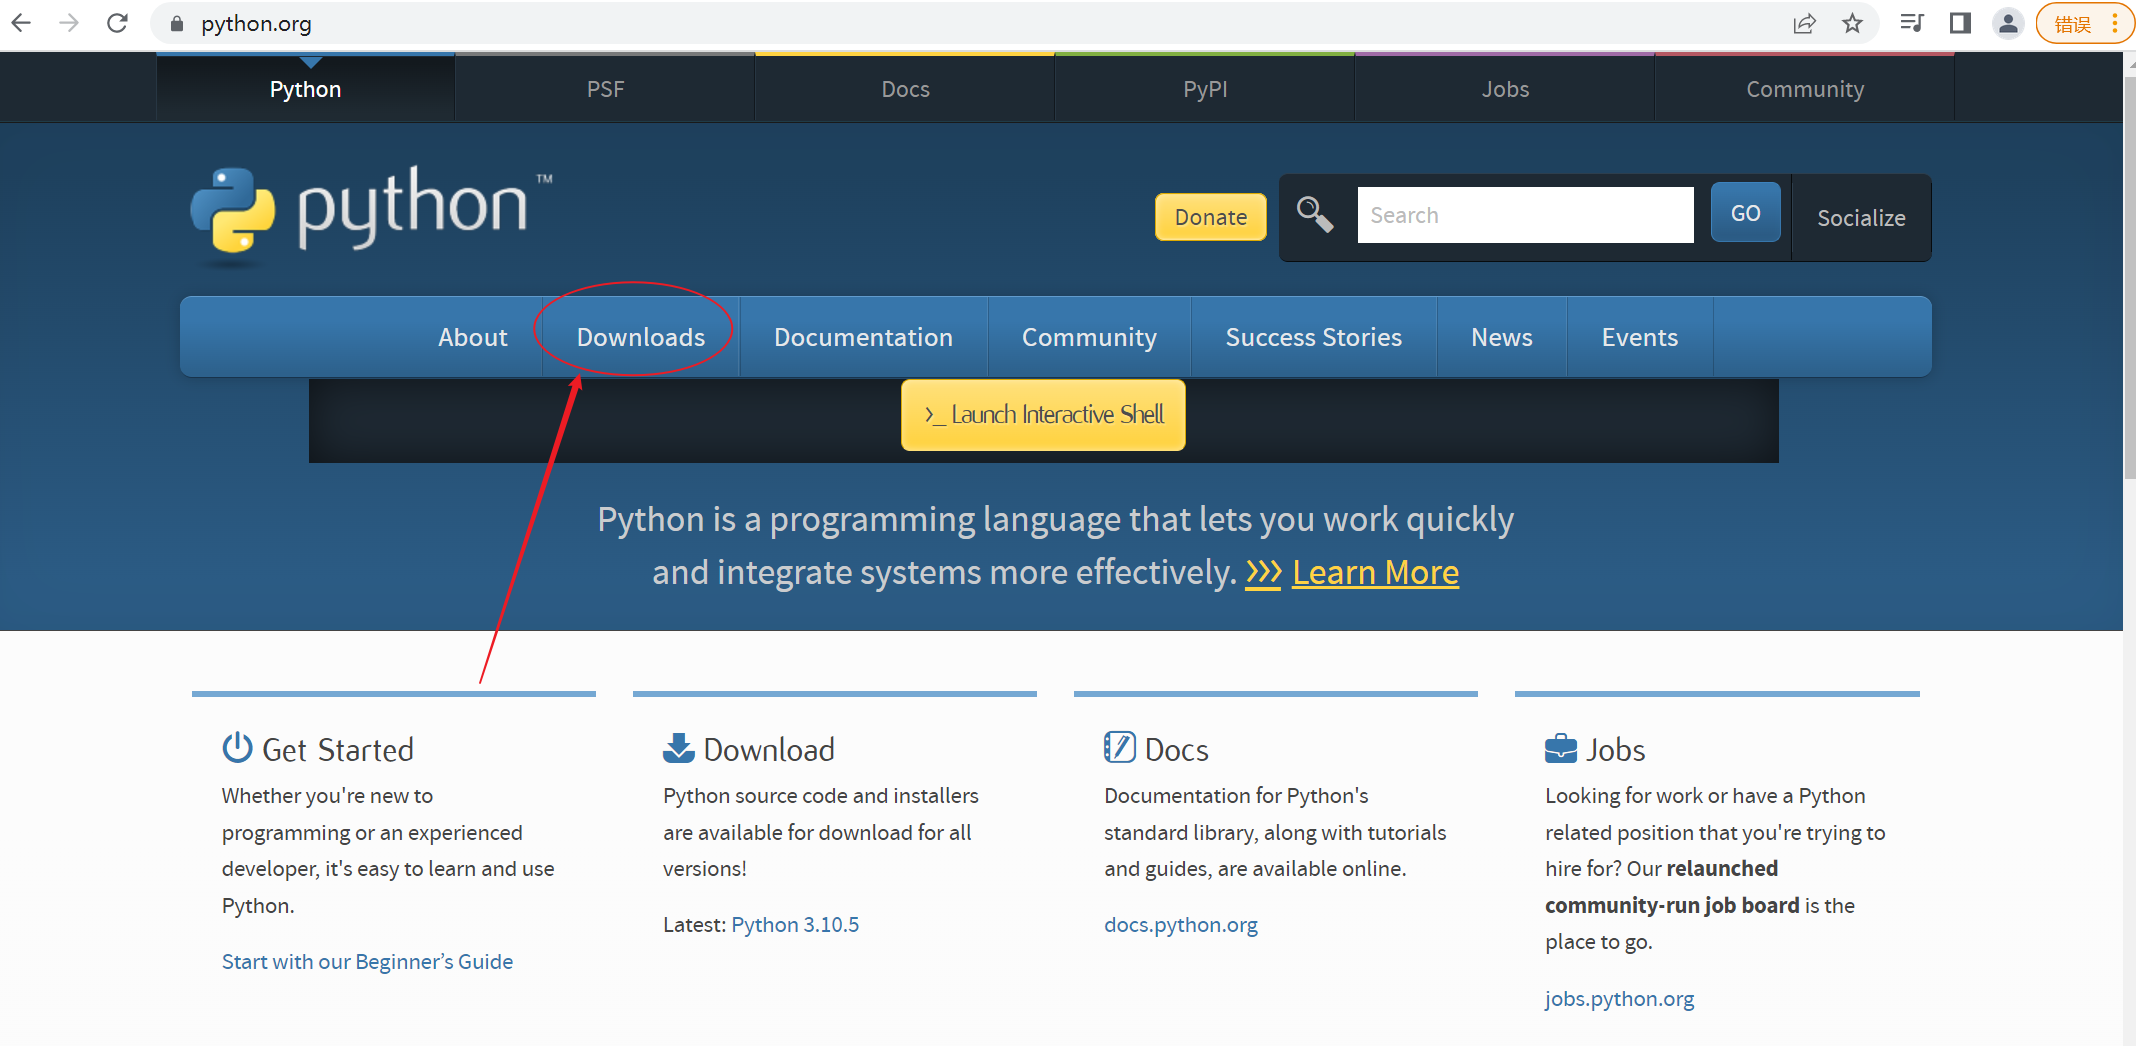Open the News menu

1502,337
